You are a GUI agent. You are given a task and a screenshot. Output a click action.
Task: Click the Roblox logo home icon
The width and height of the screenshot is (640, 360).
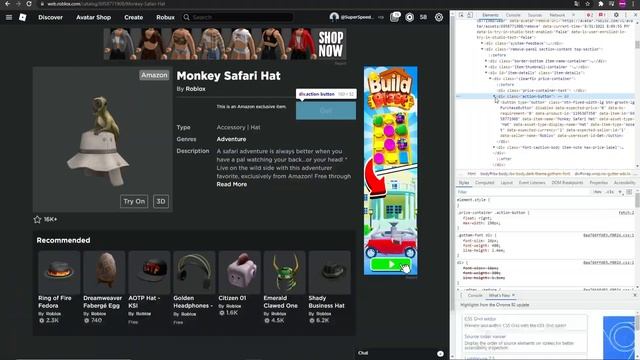pyautogui.click(x=23, y=17)
